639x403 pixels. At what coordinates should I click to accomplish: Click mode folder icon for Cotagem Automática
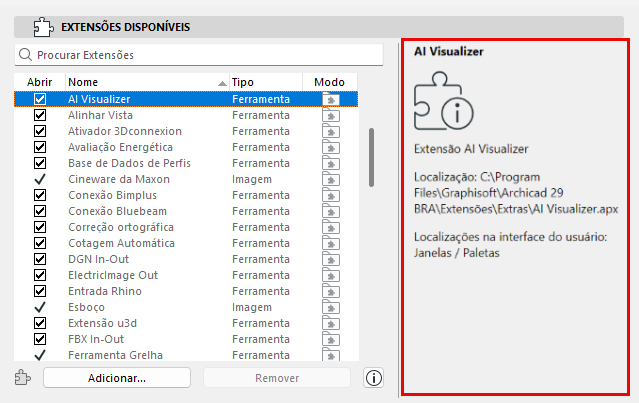click(331, 243)
